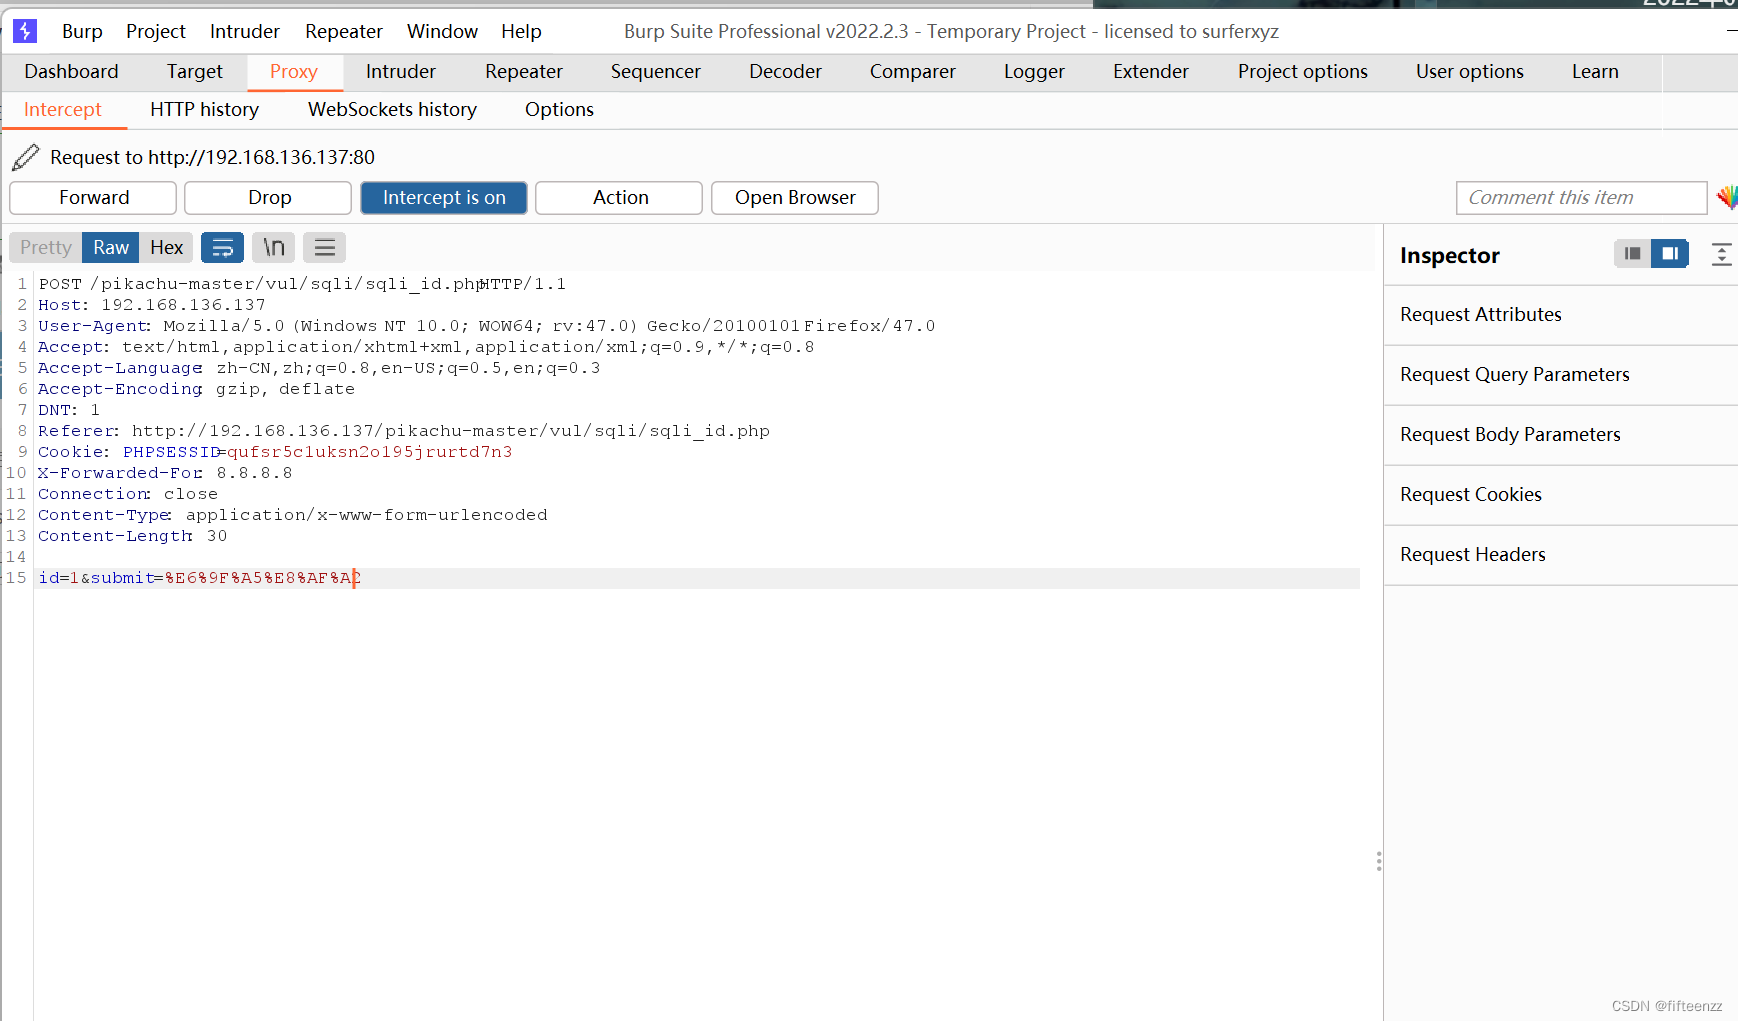Click the Referer header line
1738x1021 pixels.
coord(404,431)
